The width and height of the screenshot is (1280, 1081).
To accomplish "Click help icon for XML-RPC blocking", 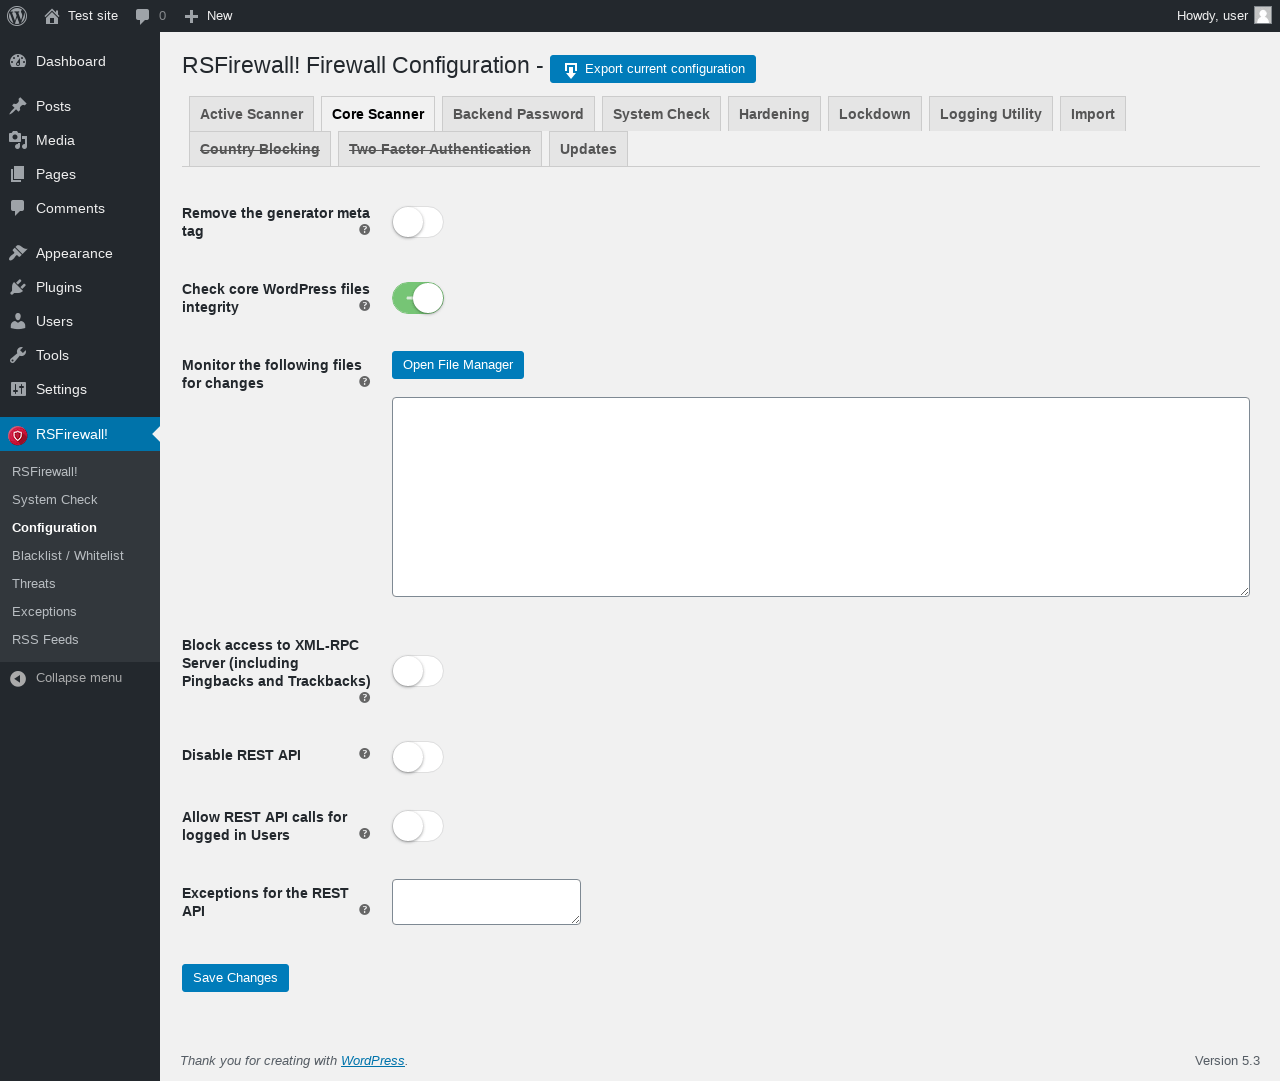I will (x=365, y=698).
